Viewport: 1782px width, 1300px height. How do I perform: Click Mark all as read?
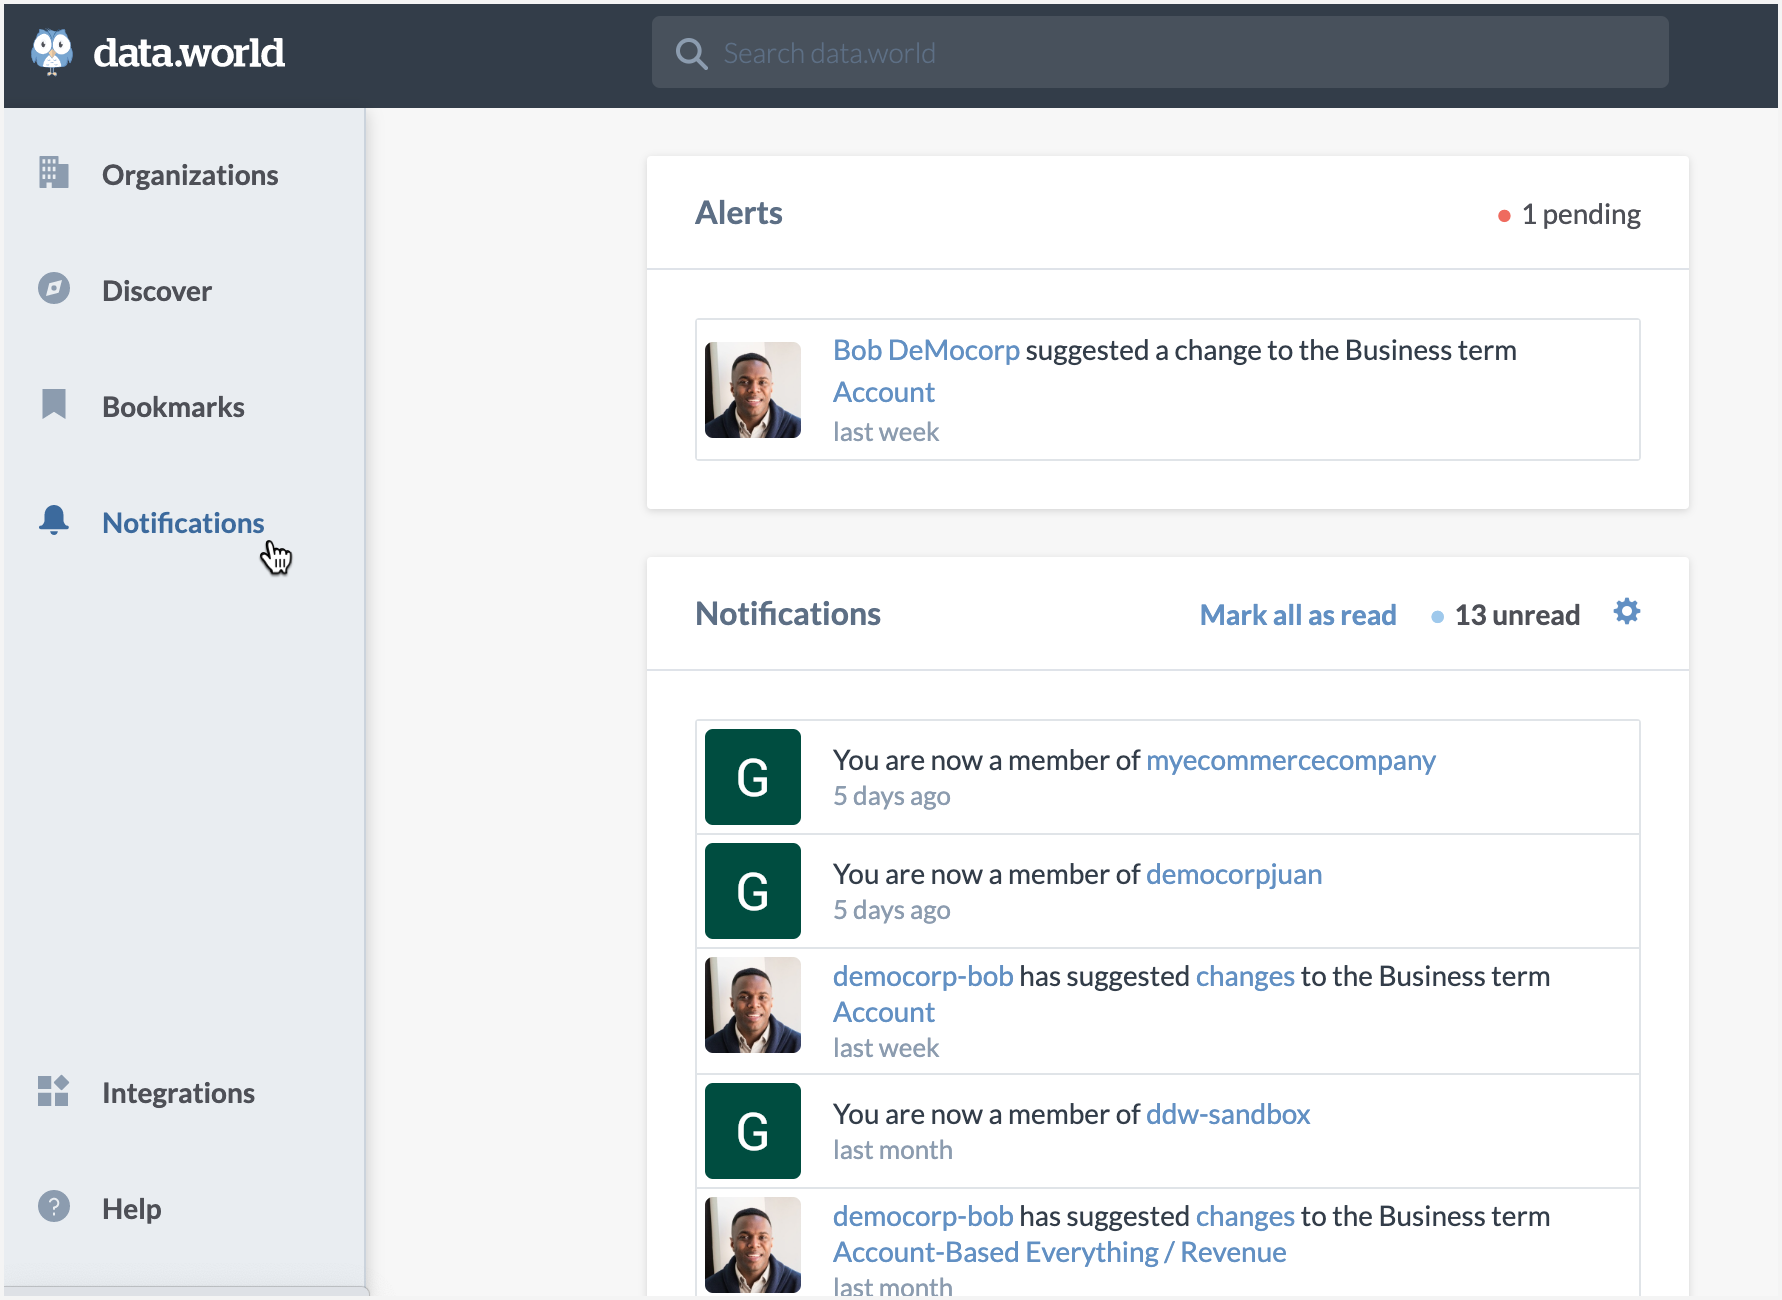(x=1298, y=615)
